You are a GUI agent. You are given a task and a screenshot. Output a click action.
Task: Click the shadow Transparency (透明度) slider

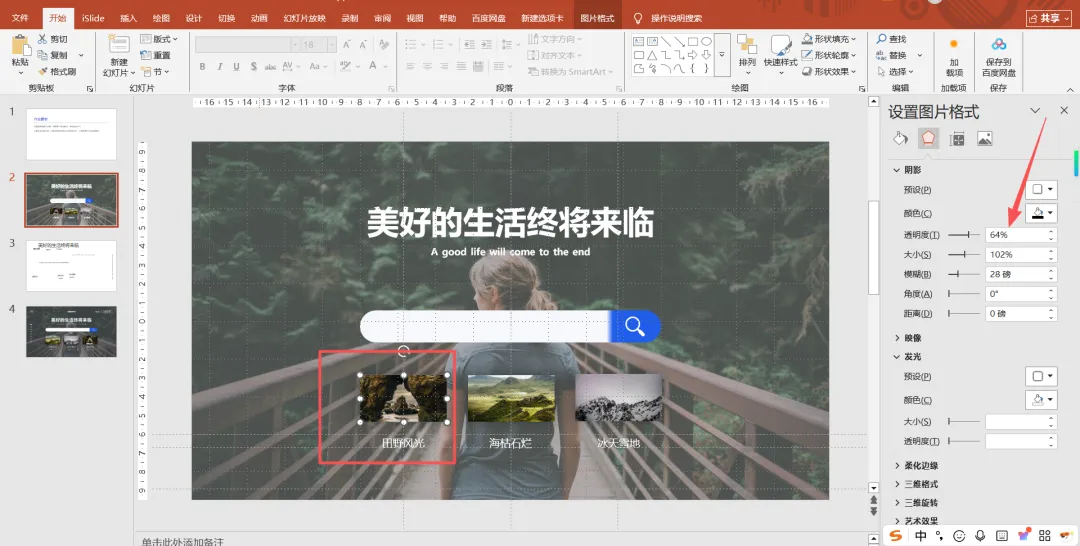pyautogui.click(x=964, y=235)
